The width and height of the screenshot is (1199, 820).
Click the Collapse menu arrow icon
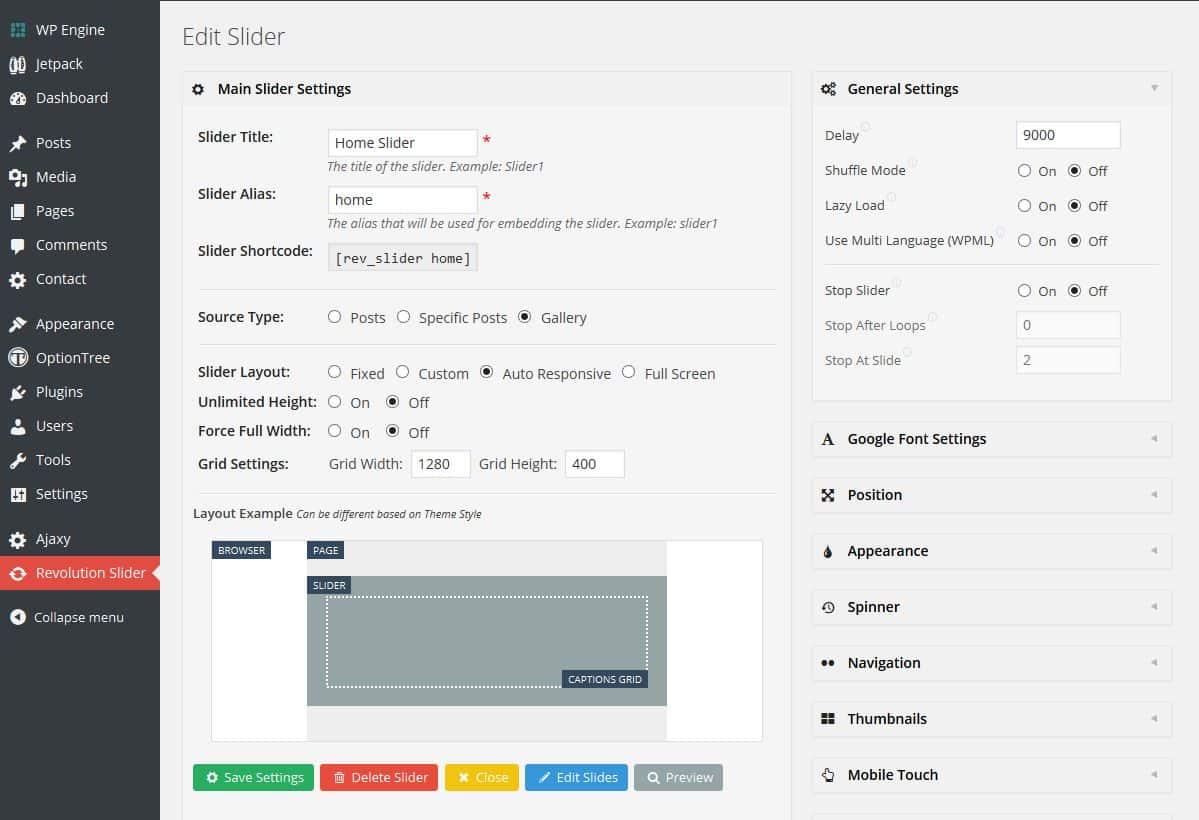pyautogui.click(x=18, y=617)
